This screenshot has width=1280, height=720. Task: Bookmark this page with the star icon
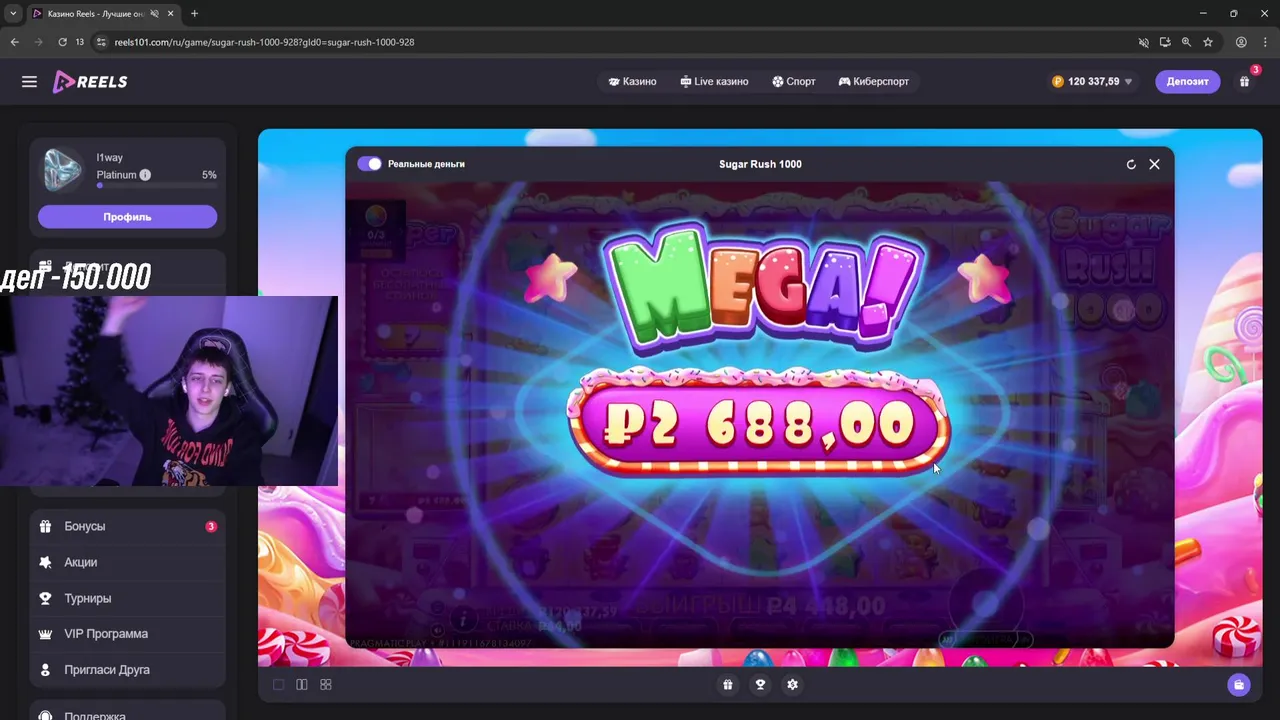(1208, 42)
